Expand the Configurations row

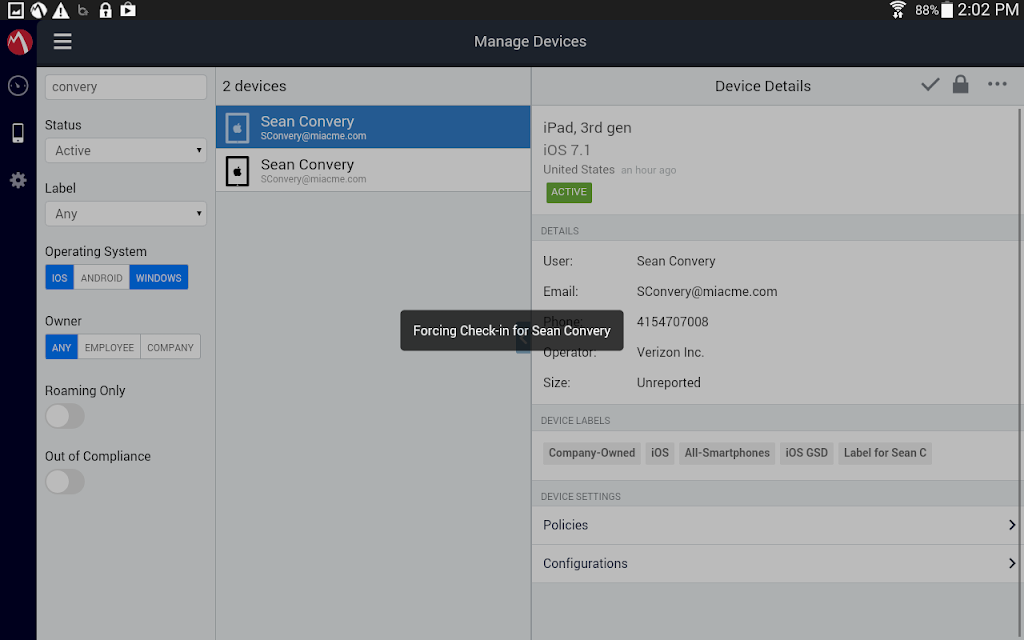tap(777, 564)
